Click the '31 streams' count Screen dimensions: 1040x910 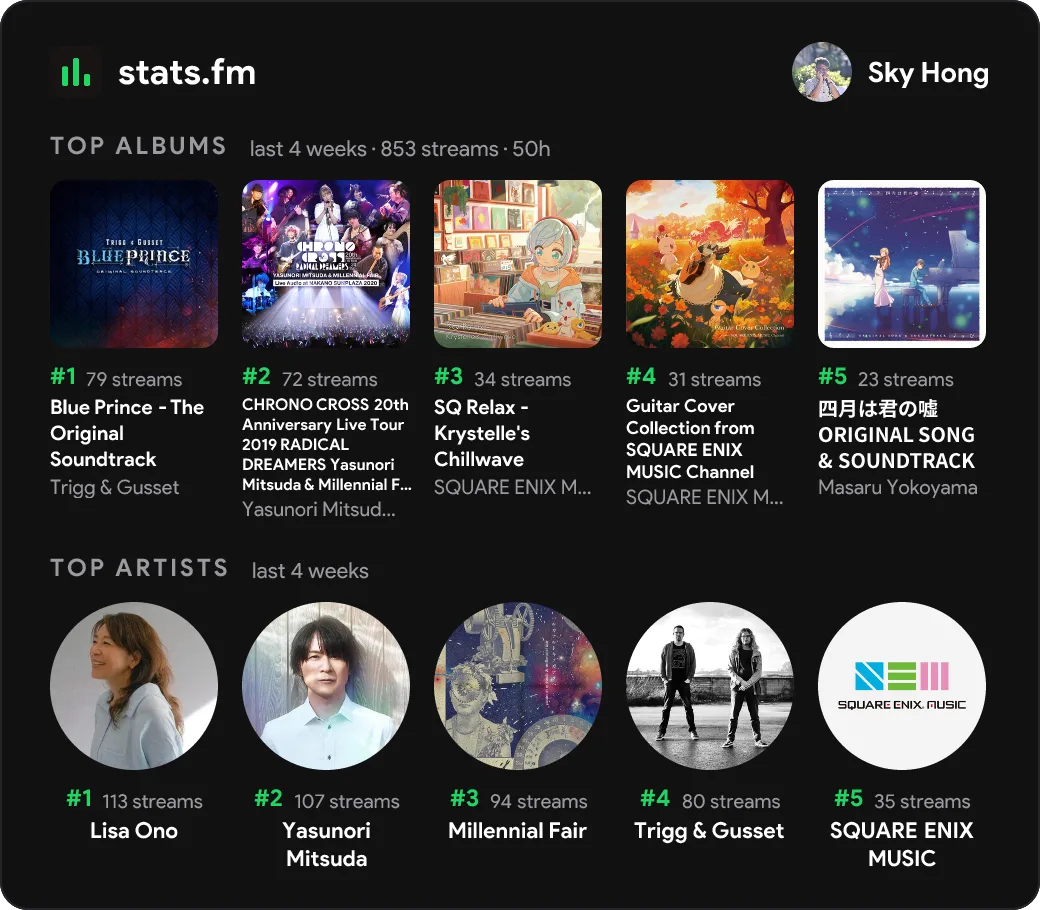pos(714,379)
